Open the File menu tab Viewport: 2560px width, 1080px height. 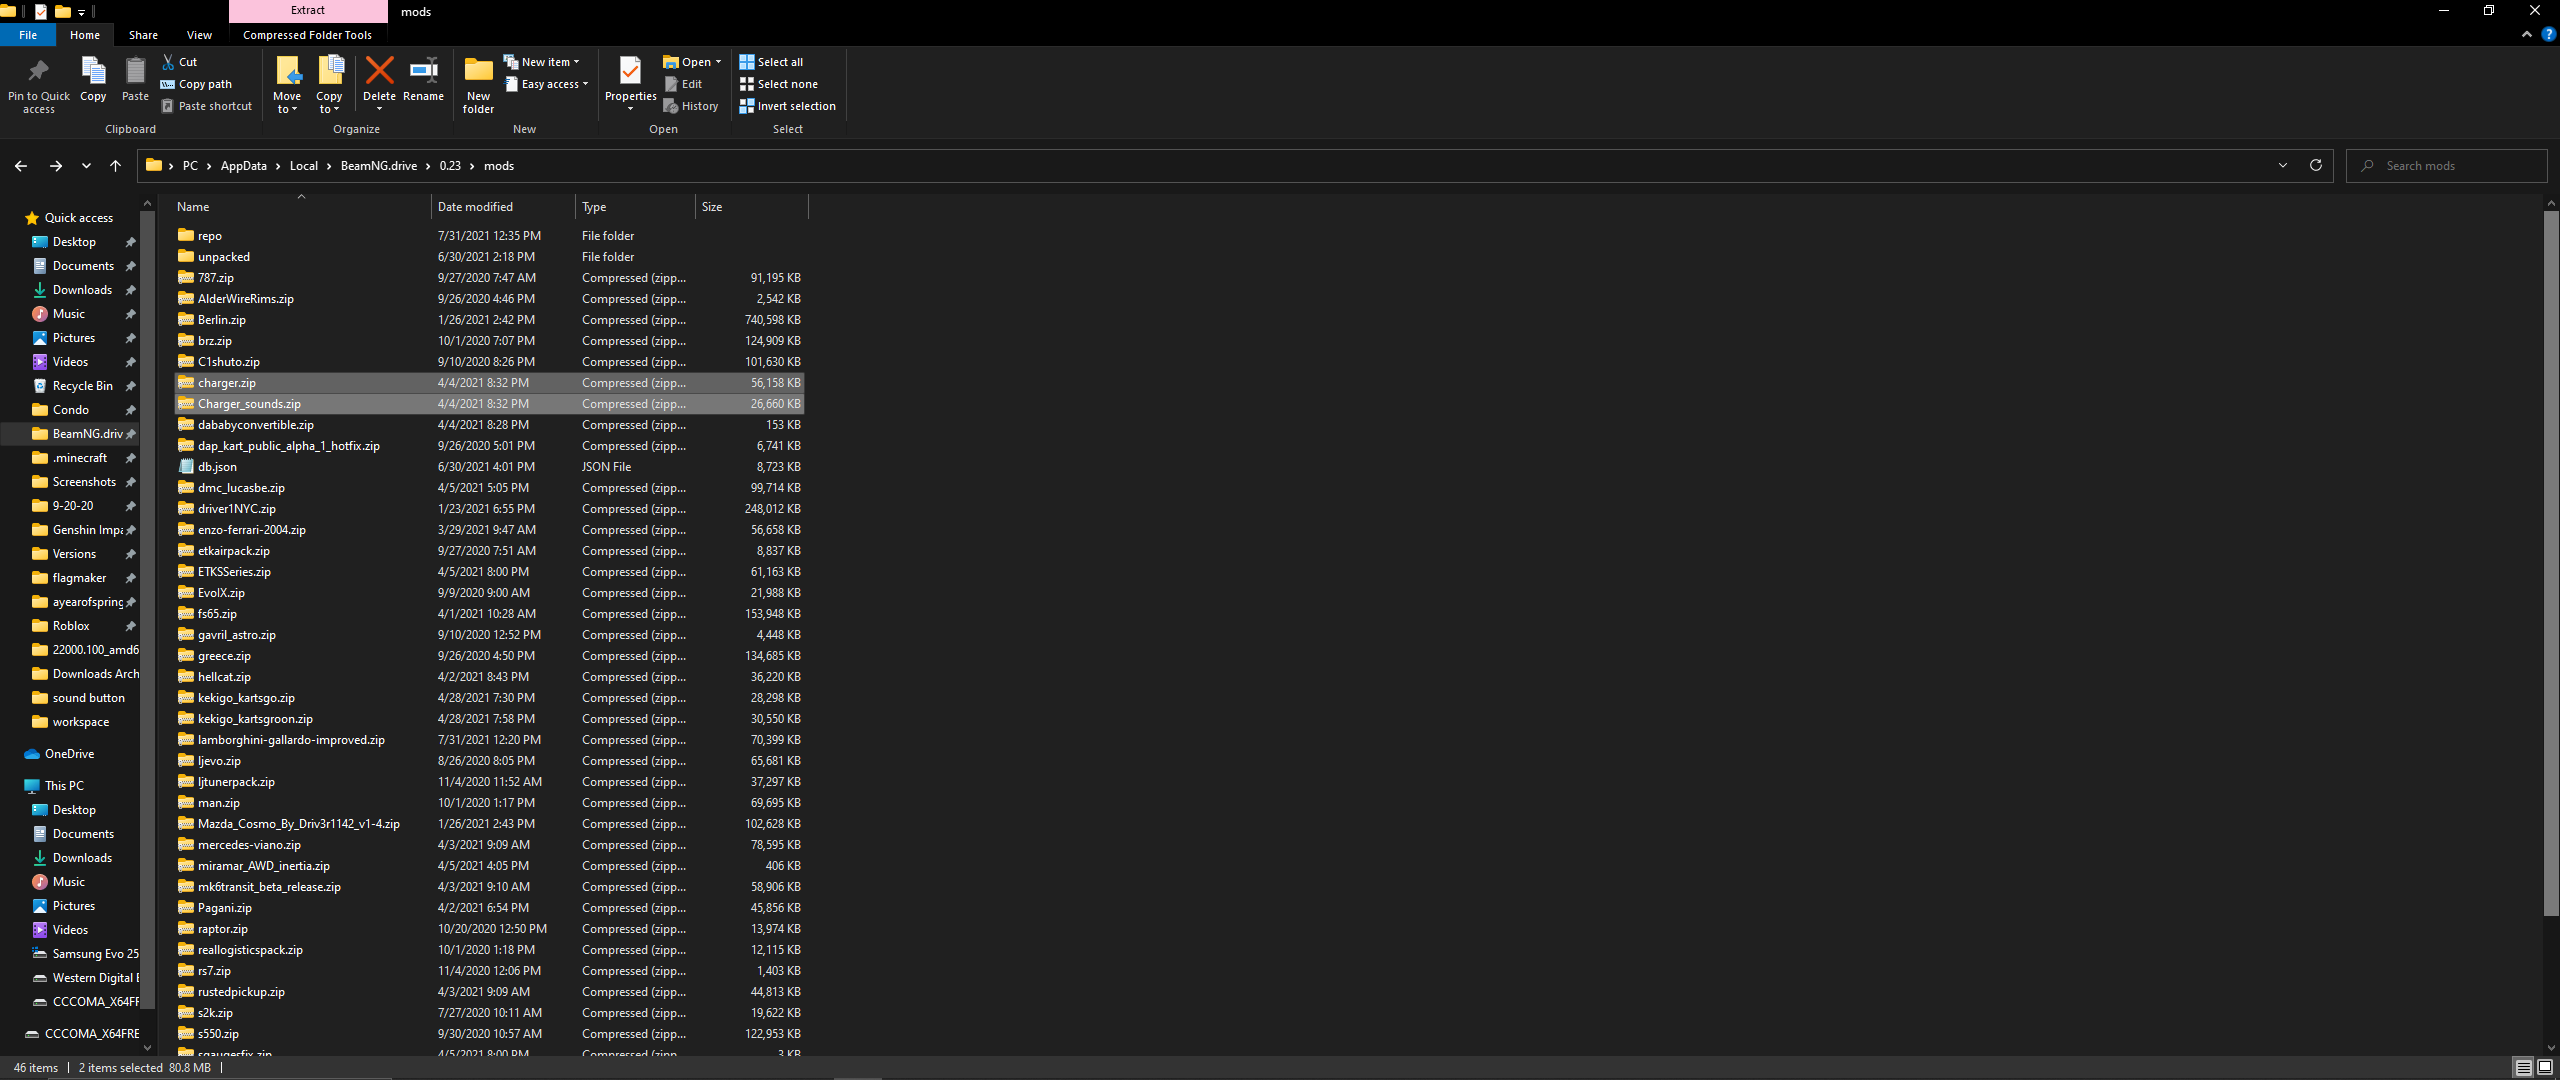click(x=28, y=35)
